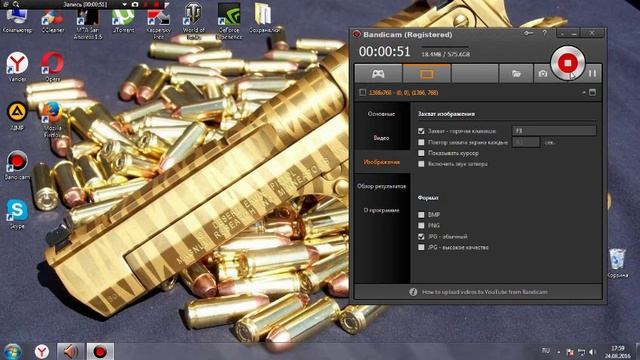Open the Корзина recycle bin icon
640x360 pixels.
tap(617, 263)
